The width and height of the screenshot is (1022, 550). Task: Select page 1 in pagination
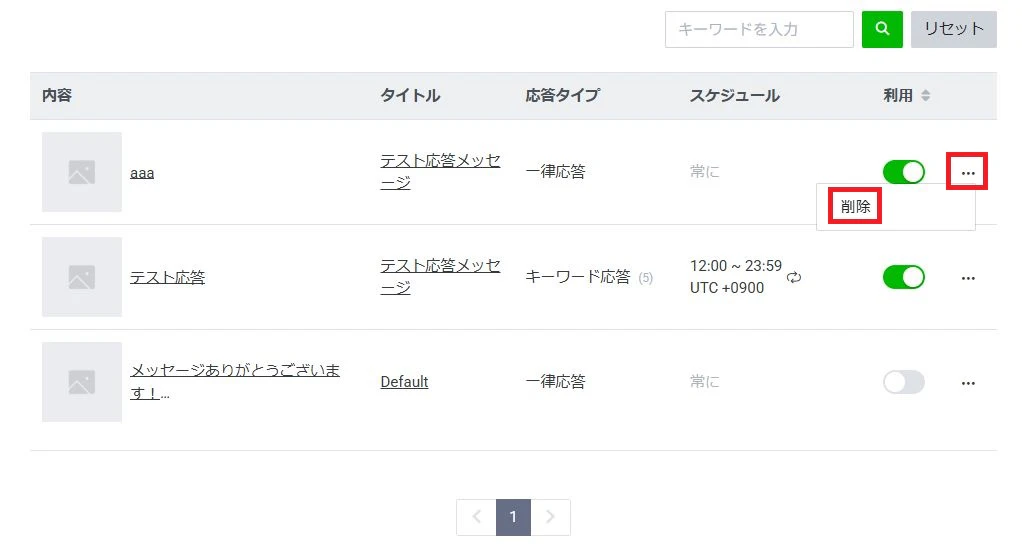point(513,517)
